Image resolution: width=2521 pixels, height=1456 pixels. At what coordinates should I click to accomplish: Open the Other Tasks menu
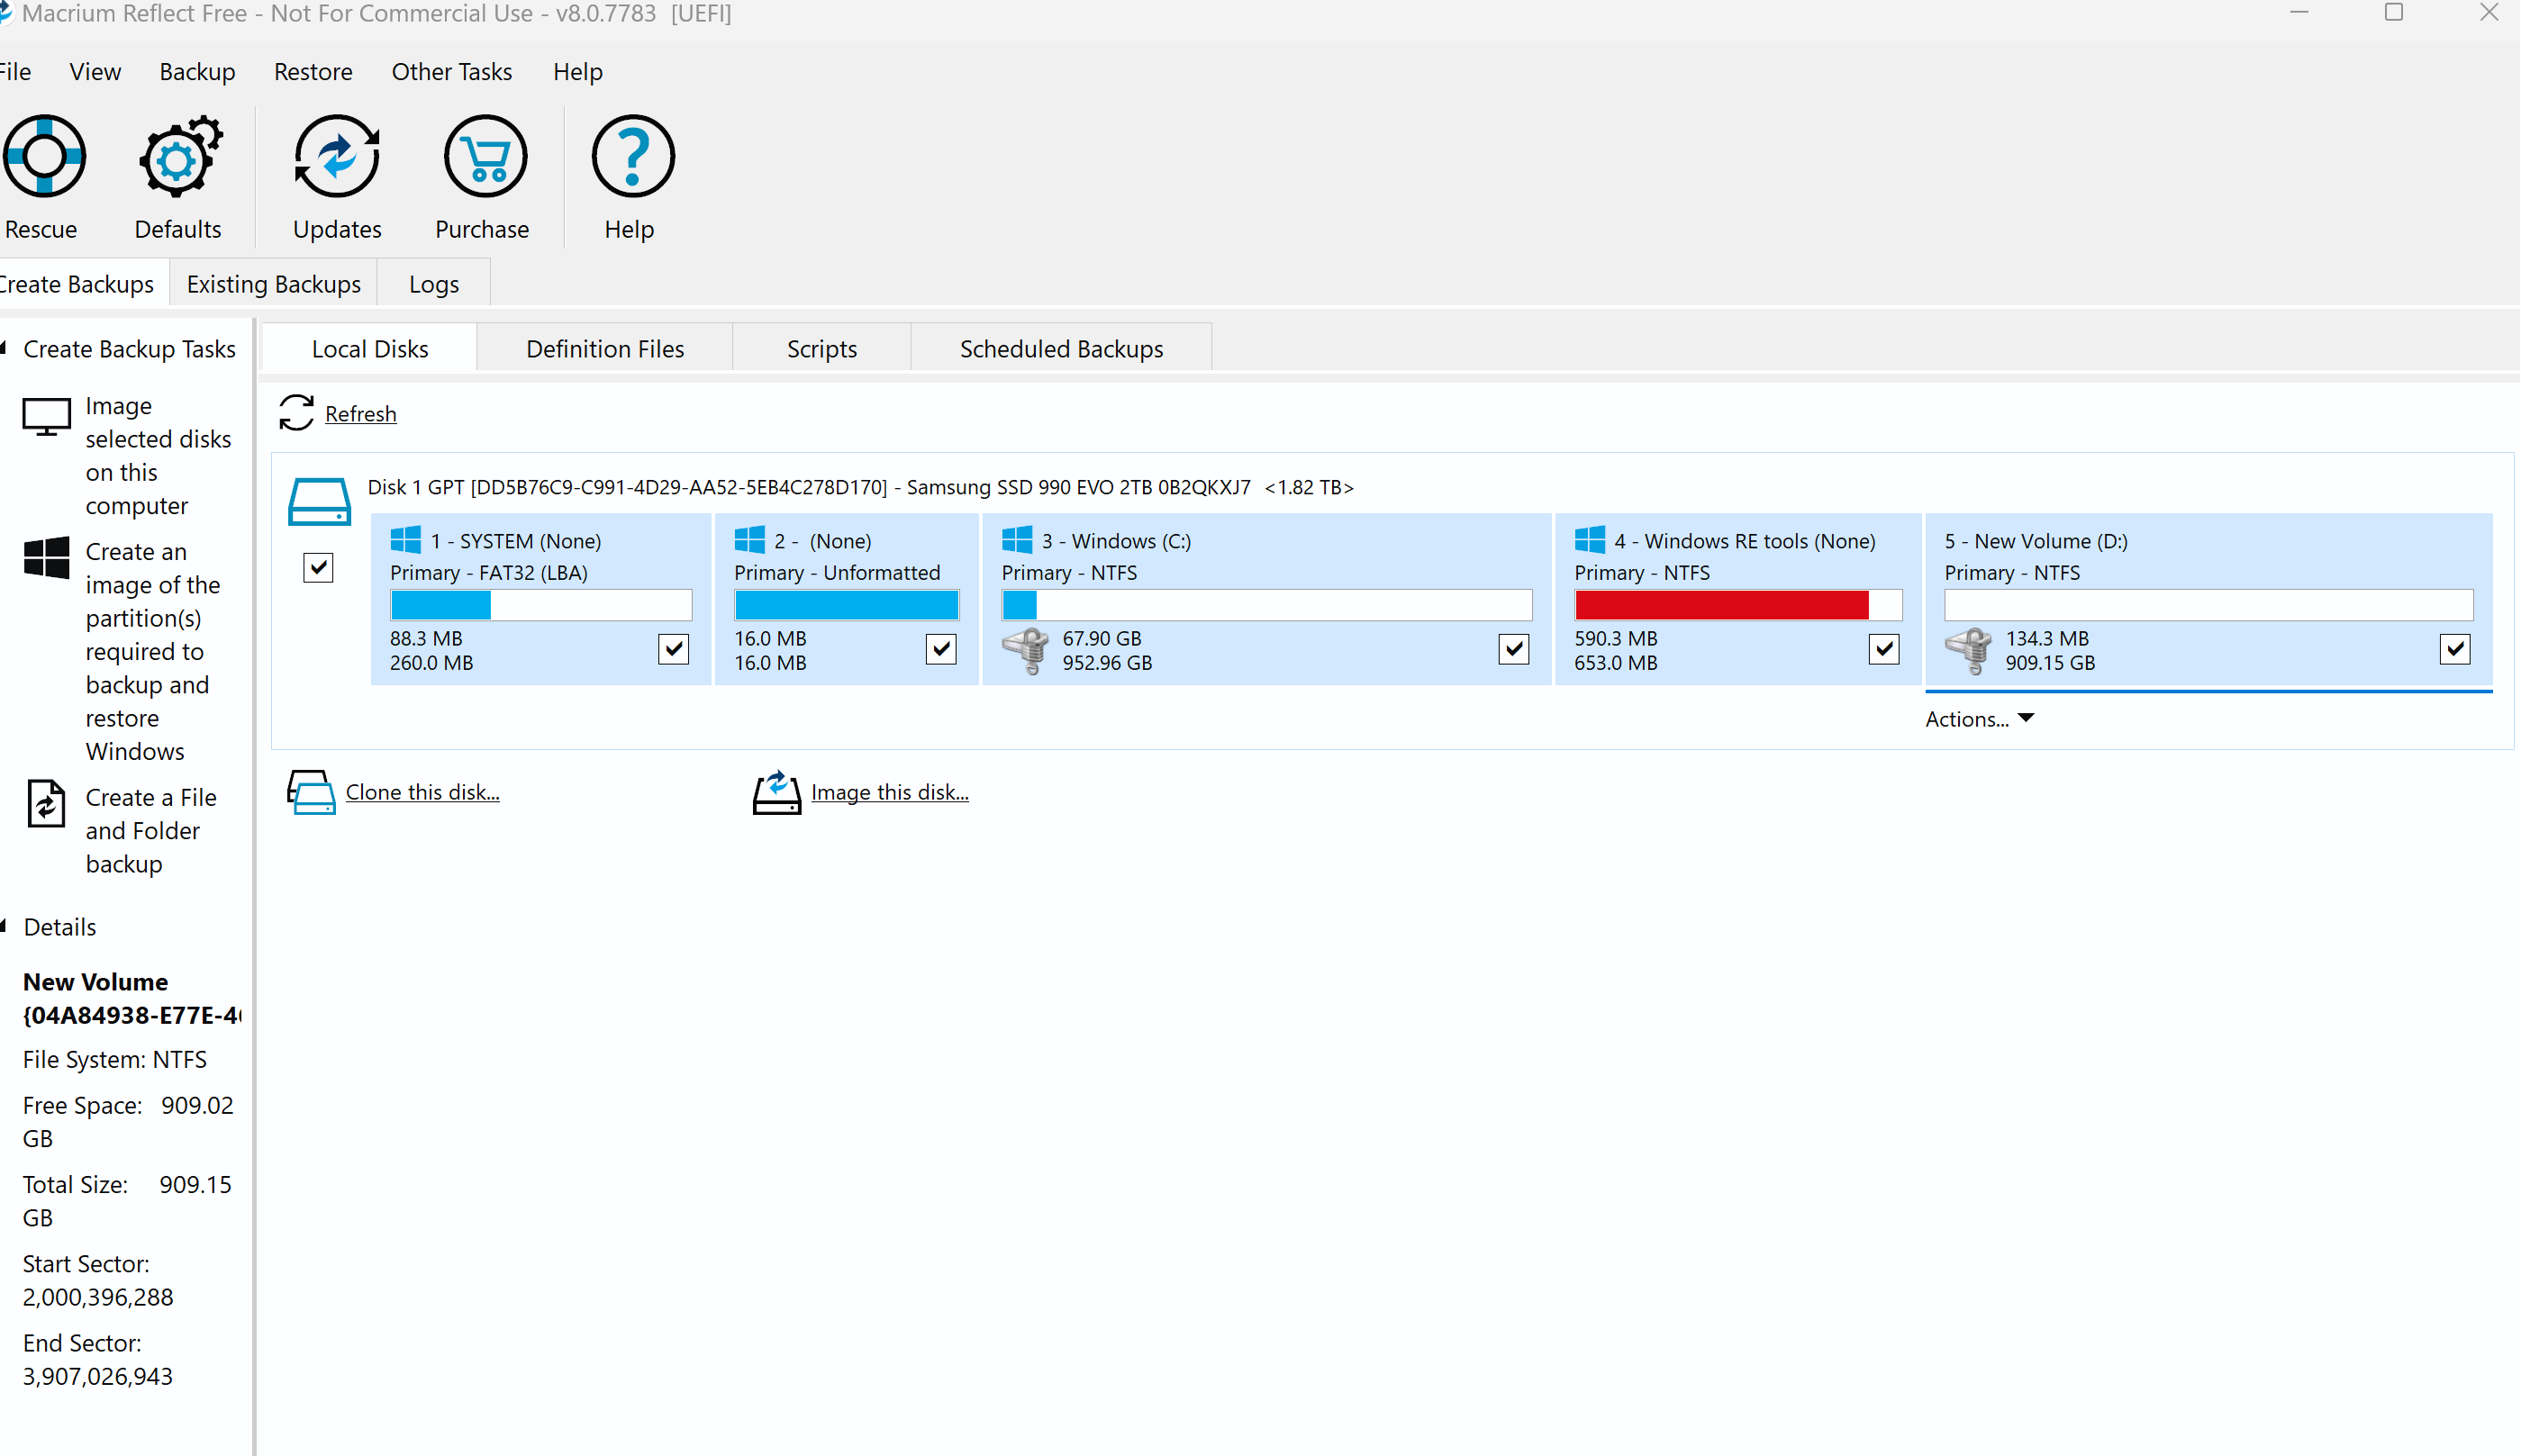pyautogui.click(x=452, y=72)
